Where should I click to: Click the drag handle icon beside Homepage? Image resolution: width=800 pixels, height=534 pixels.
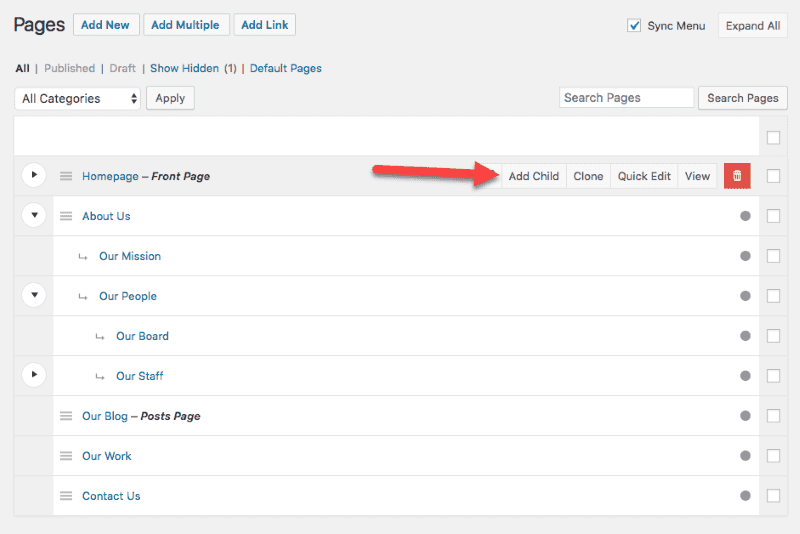pos(66,176)
